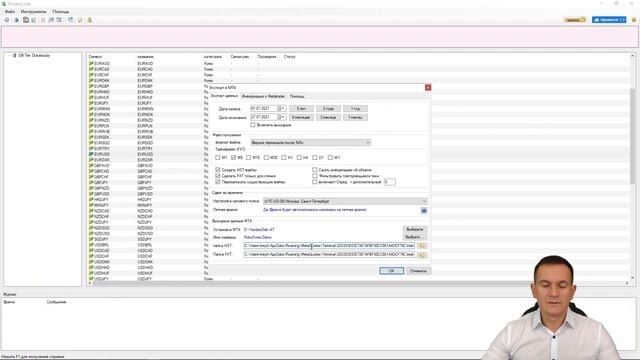The width and height of the screenshot is (640, 360).
Task: Switch to Информация о Metatrader tab
Action: tap(263, 96)
